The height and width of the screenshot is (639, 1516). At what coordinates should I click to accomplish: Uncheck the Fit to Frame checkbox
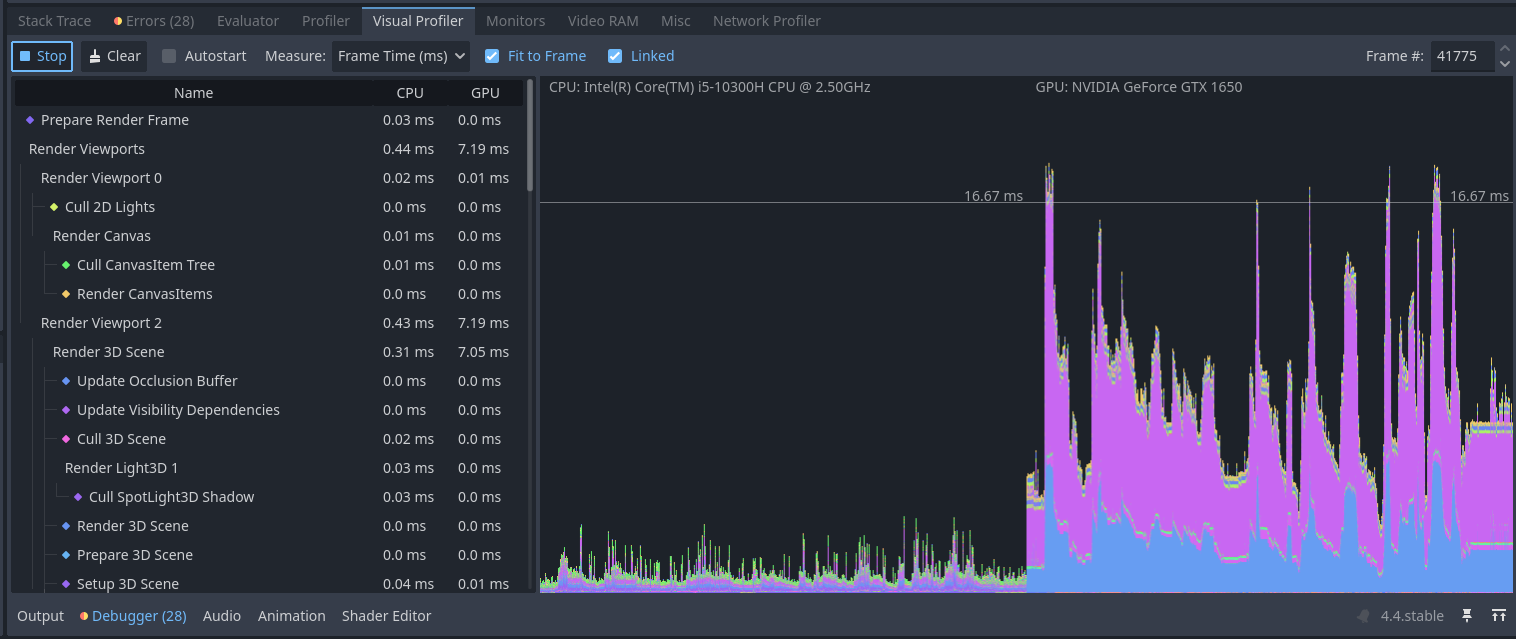(492, 56)
